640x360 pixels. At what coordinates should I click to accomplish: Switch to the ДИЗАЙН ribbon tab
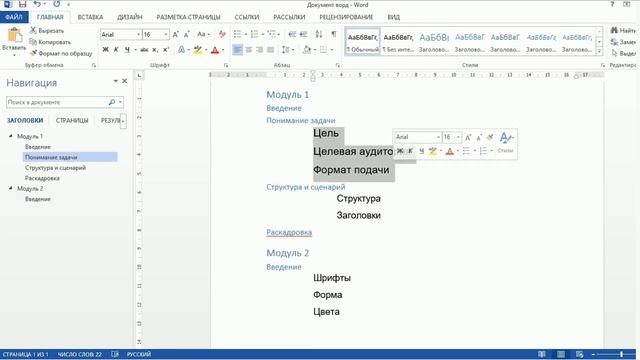tap(129, 17)
